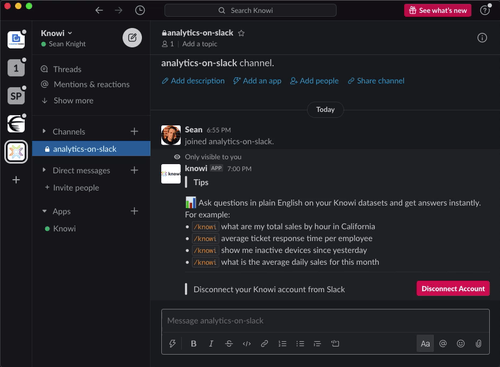Select analytics-on-slack channel in sidebar
500x367 pixels.
point(91,149)
